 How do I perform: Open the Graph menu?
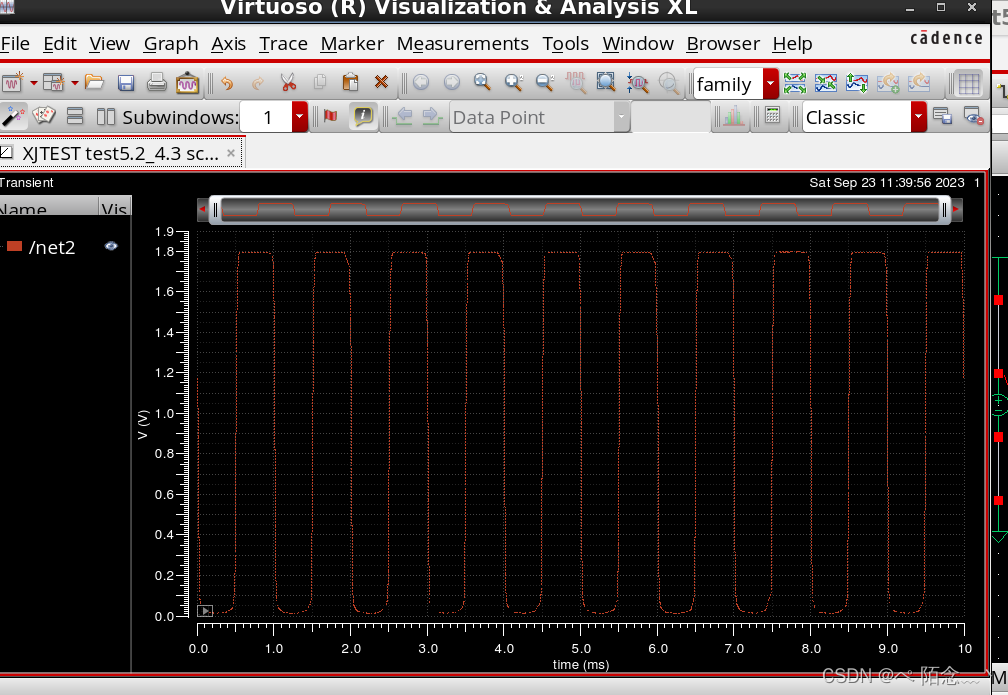tap(171, 44)
